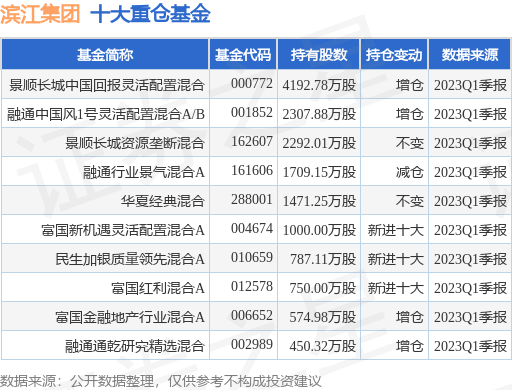Viewport: 512px width, 390px height.
Task: Select fund name 华夏经典混合
Action: point(163,201)
